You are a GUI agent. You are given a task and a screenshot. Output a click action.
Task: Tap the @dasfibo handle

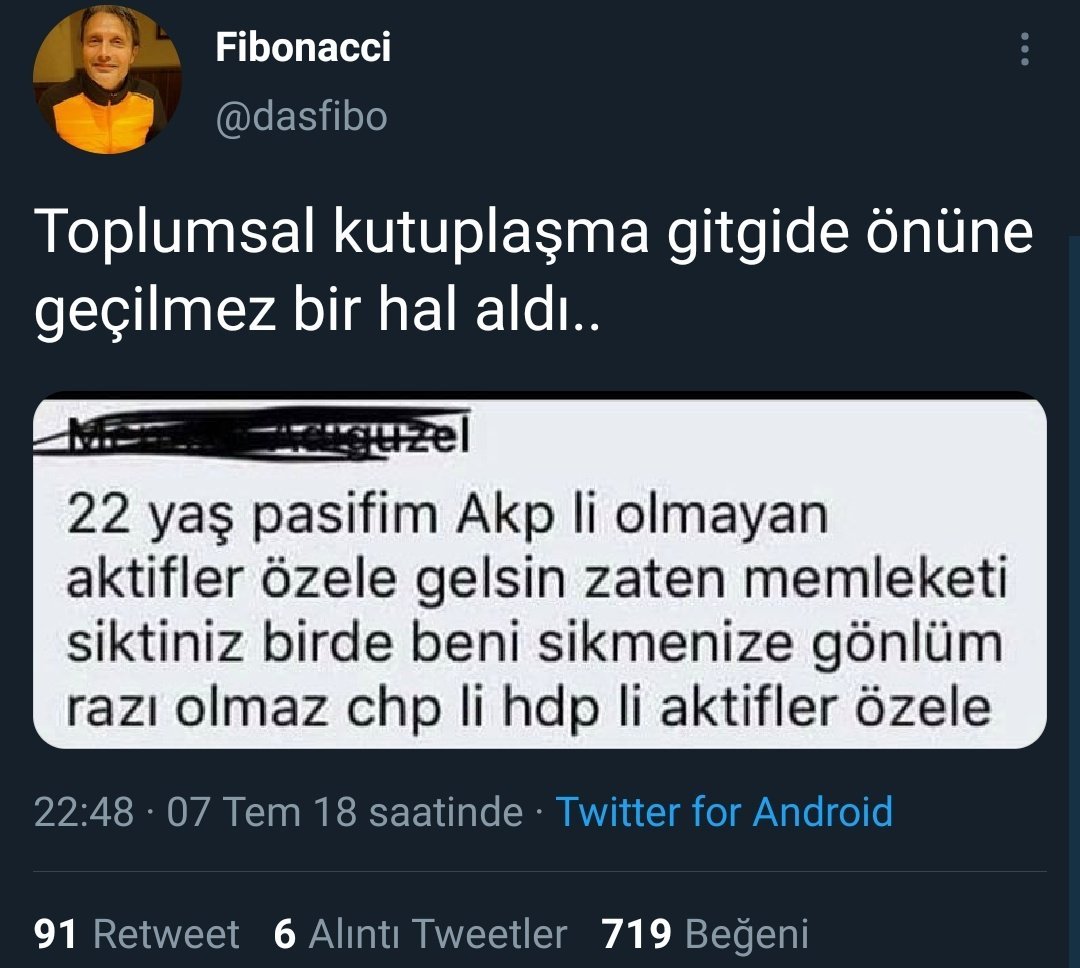point(301,118)
